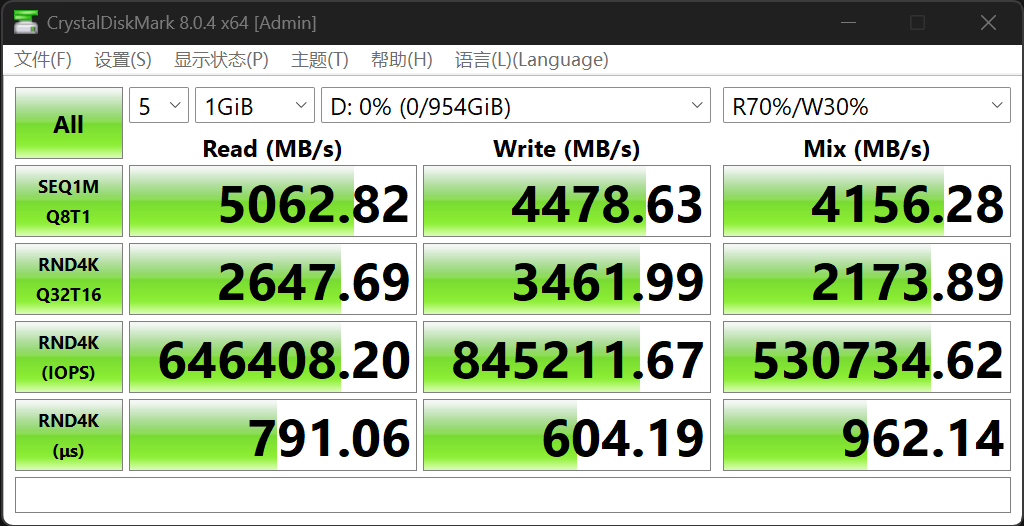Minimize the CrystalDiskMark window
Screen dimensions: 1024x526
coord(848,23)
